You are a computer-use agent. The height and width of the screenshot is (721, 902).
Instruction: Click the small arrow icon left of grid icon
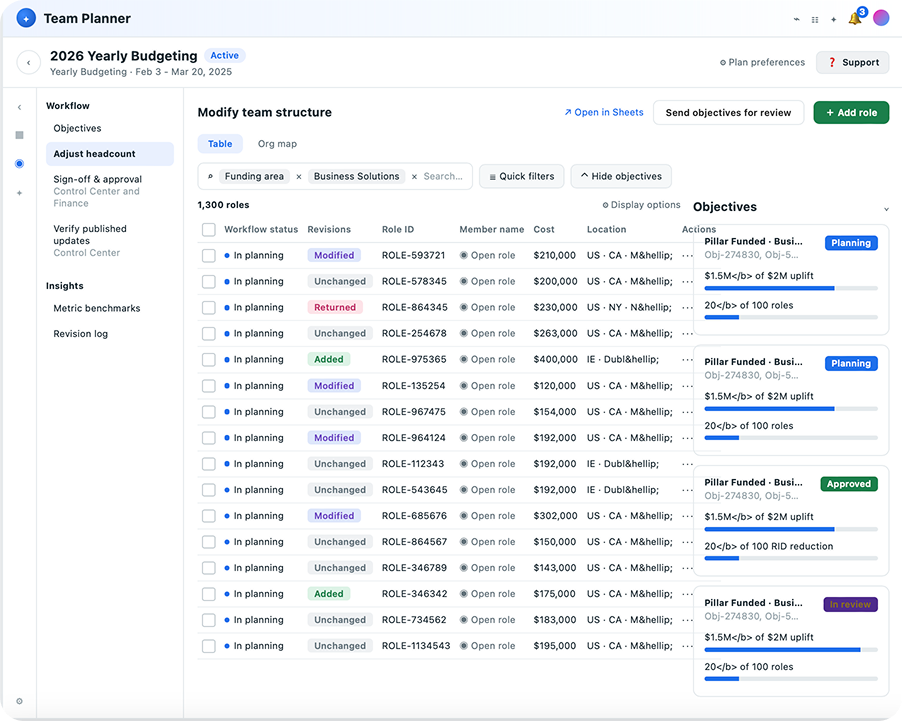coord(797,19)
